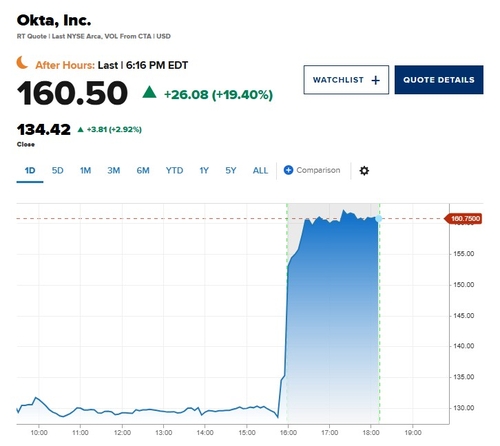Viewport: 500px width, 446px height.
Task: Switch chart to 1M range
Action: tap(85, 171)
